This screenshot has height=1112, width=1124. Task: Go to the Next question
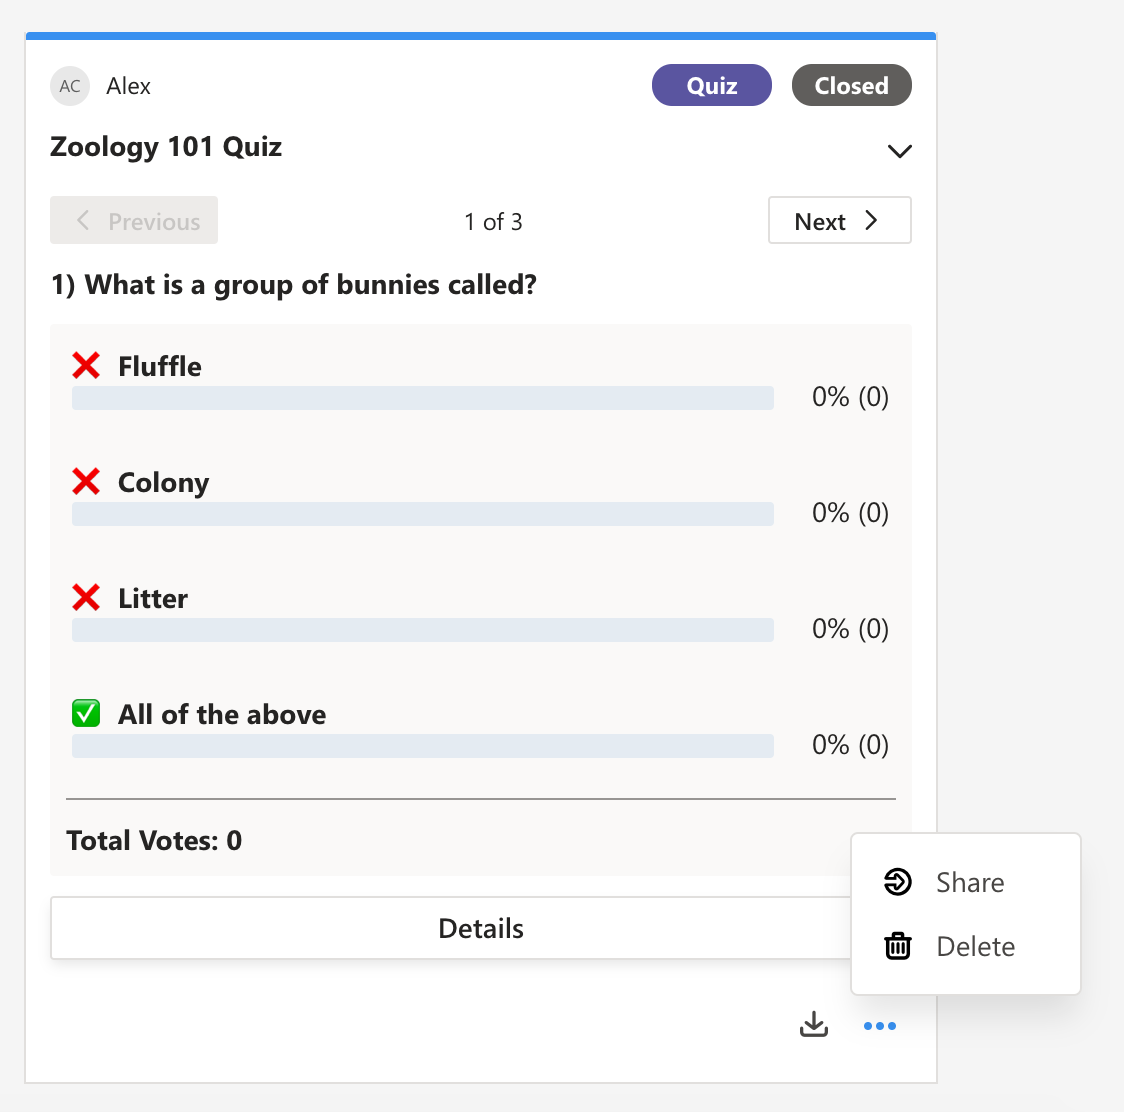[839, 221]
